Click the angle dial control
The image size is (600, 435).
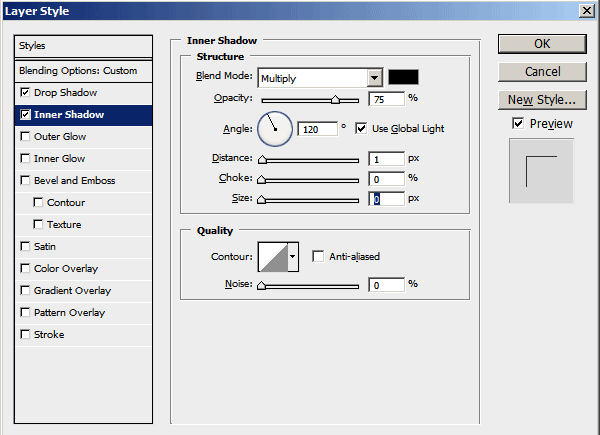(275, 128)
